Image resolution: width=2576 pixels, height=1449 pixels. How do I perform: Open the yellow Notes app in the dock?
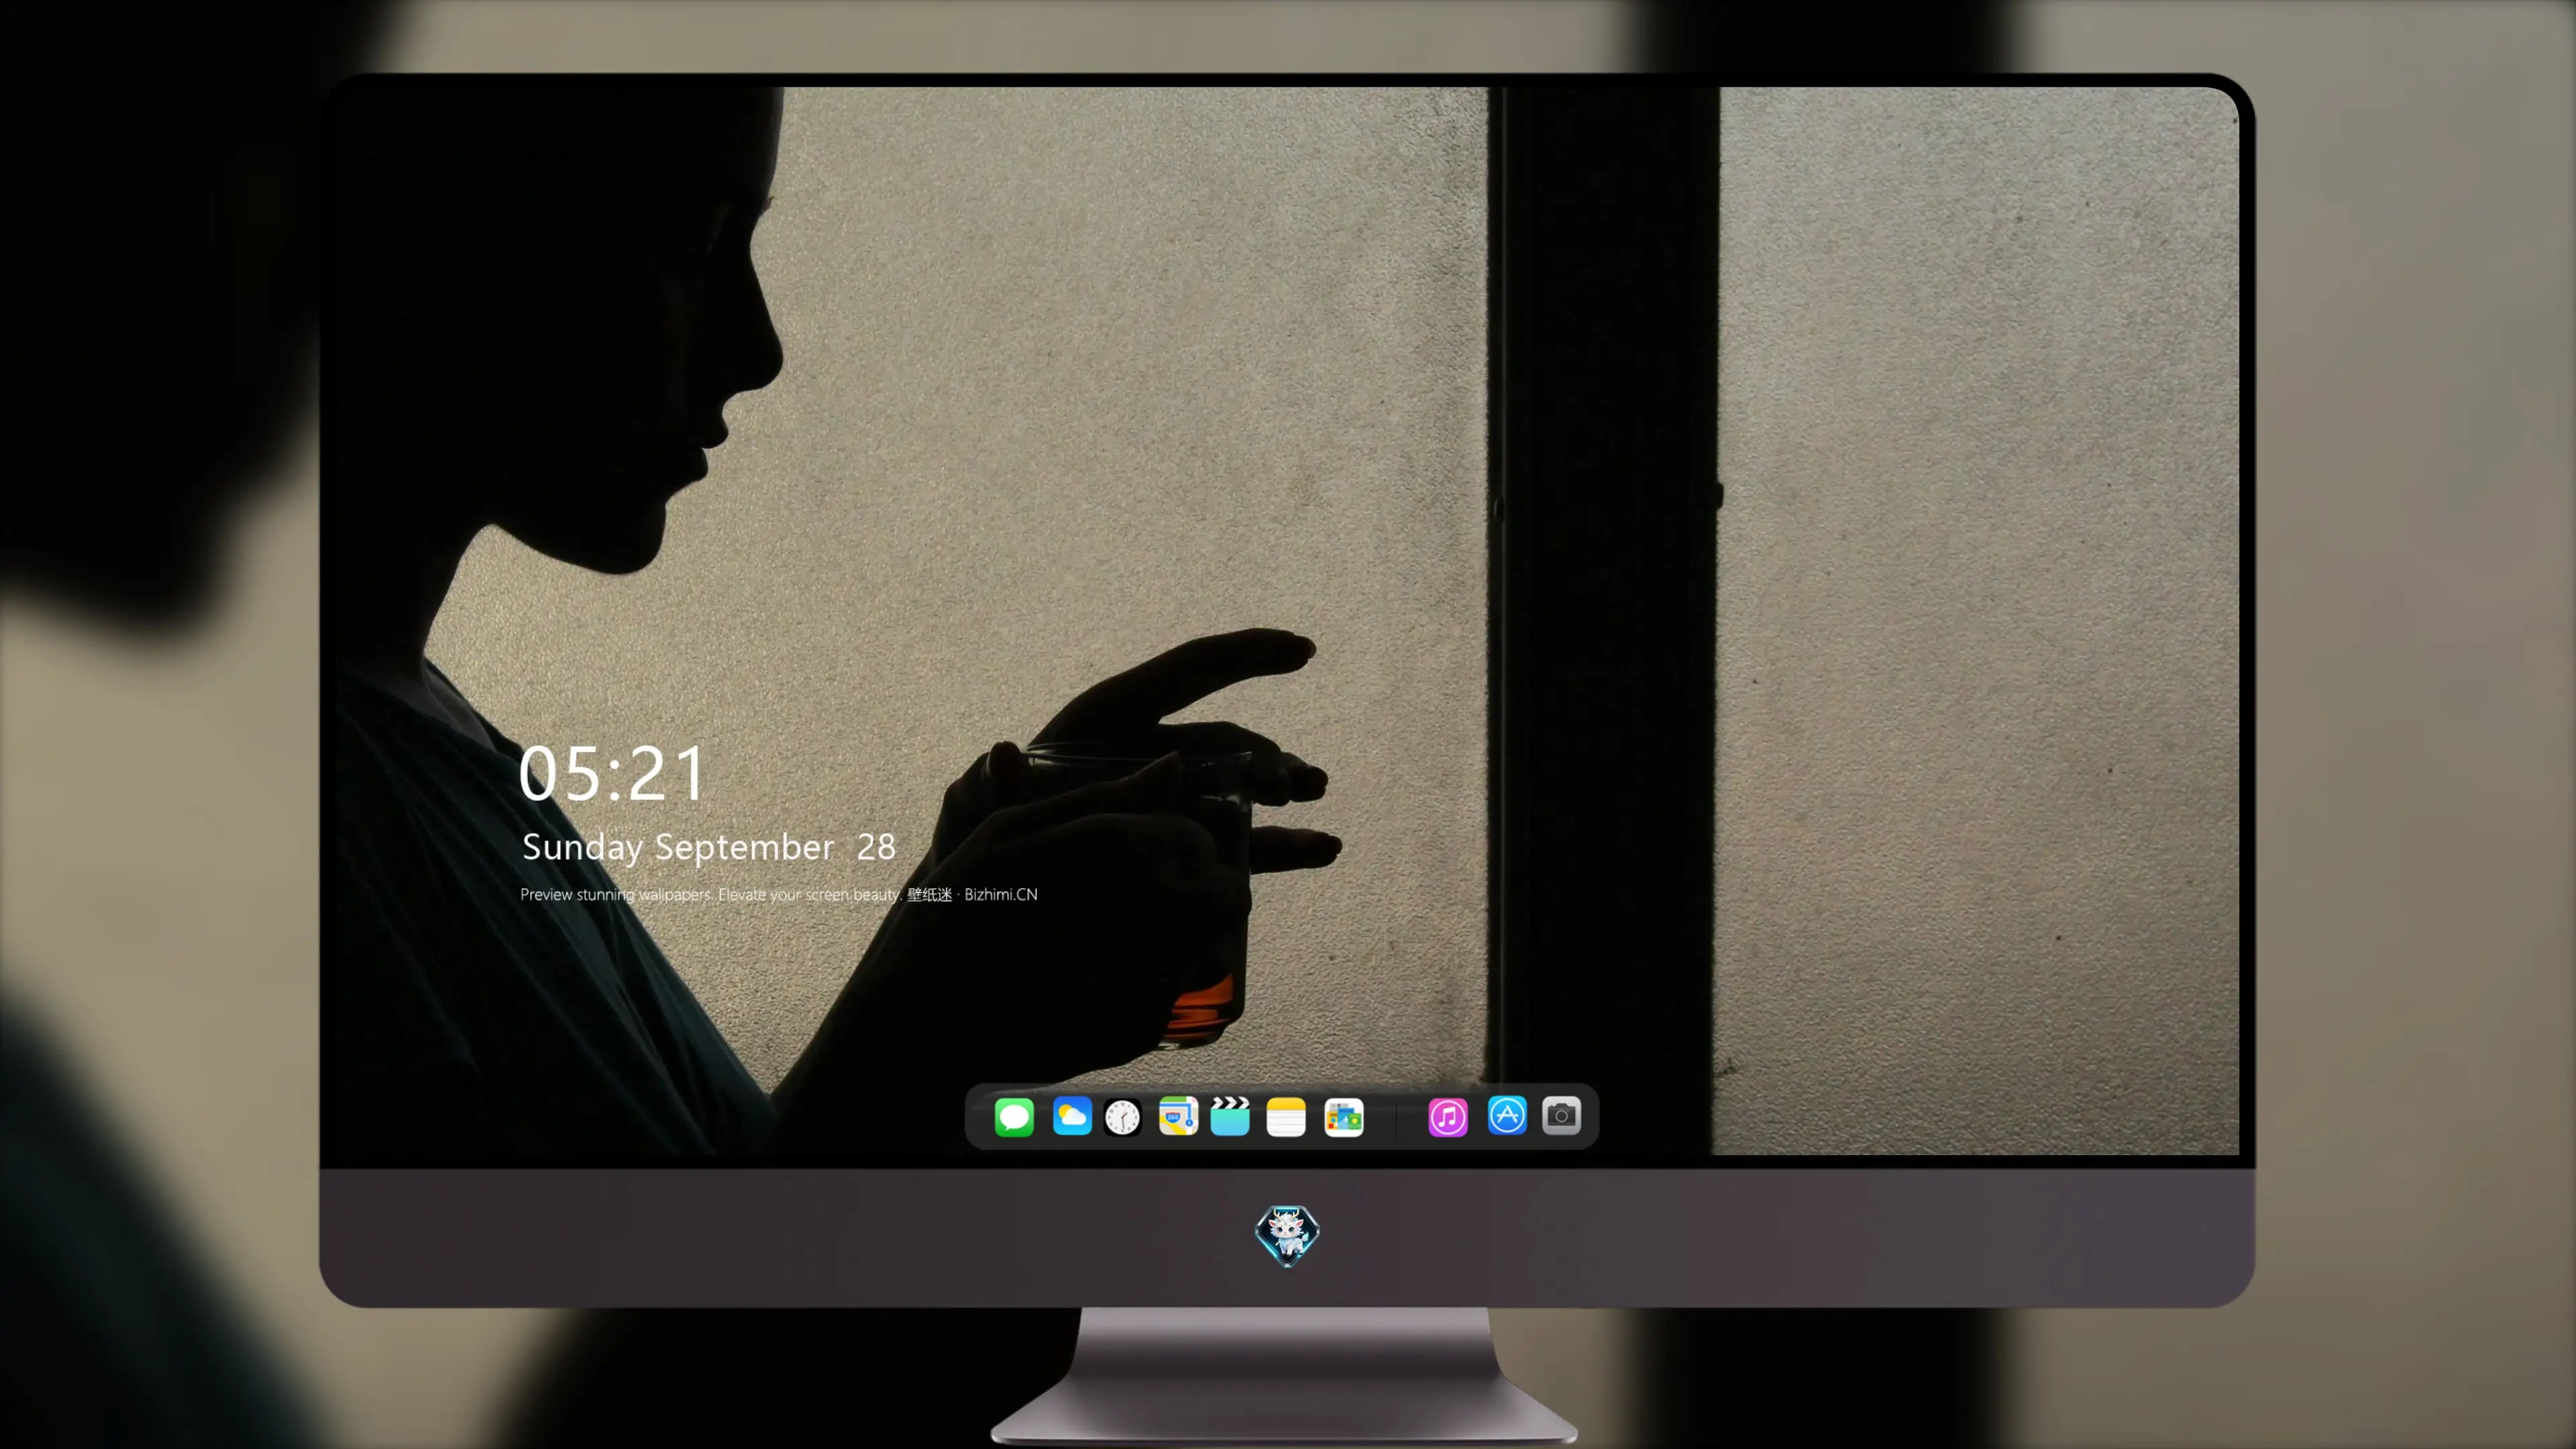[1286, 1117]
